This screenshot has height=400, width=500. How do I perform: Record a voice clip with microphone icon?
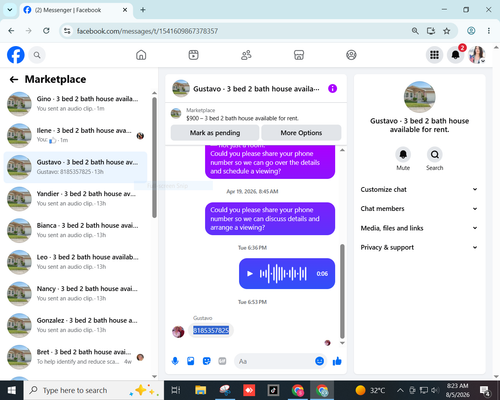click(175, 361)
